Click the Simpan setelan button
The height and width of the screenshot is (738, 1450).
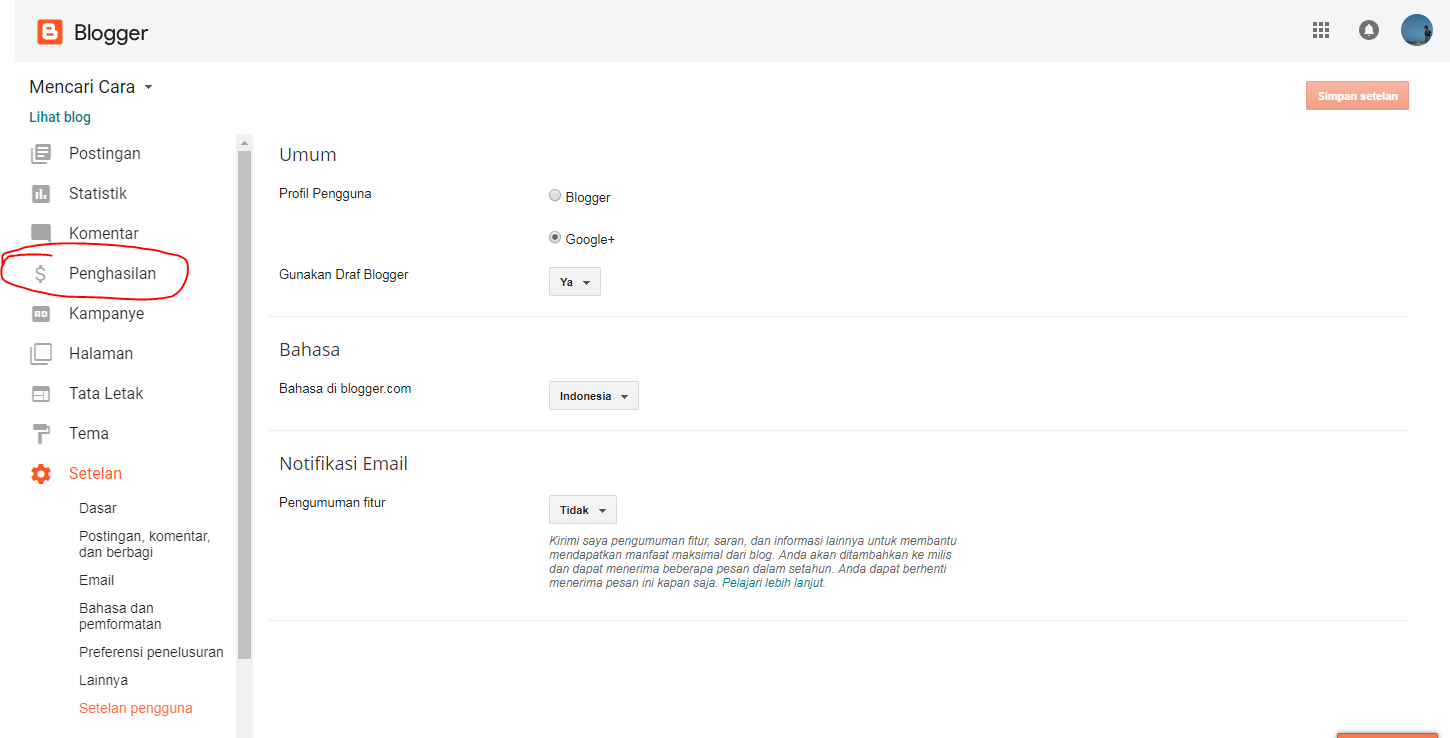pyautogui.click(x=1357, y=96)
